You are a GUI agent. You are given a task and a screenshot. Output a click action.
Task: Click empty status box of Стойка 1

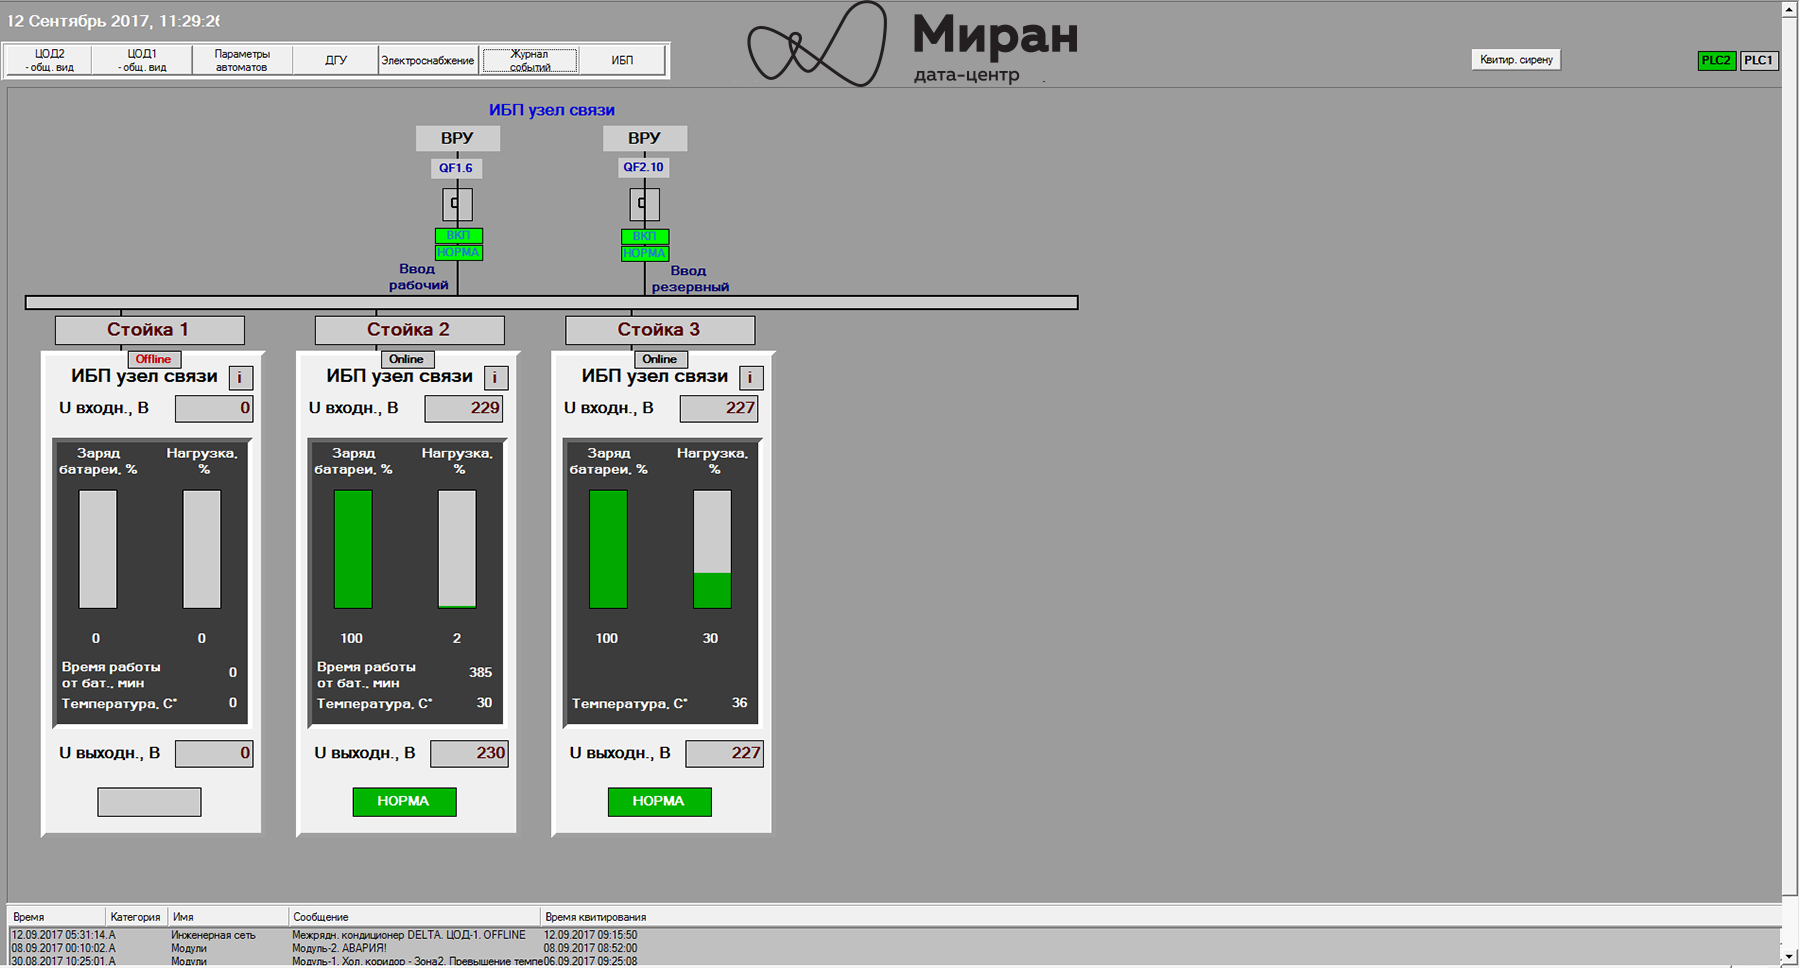tap(149, 802)
